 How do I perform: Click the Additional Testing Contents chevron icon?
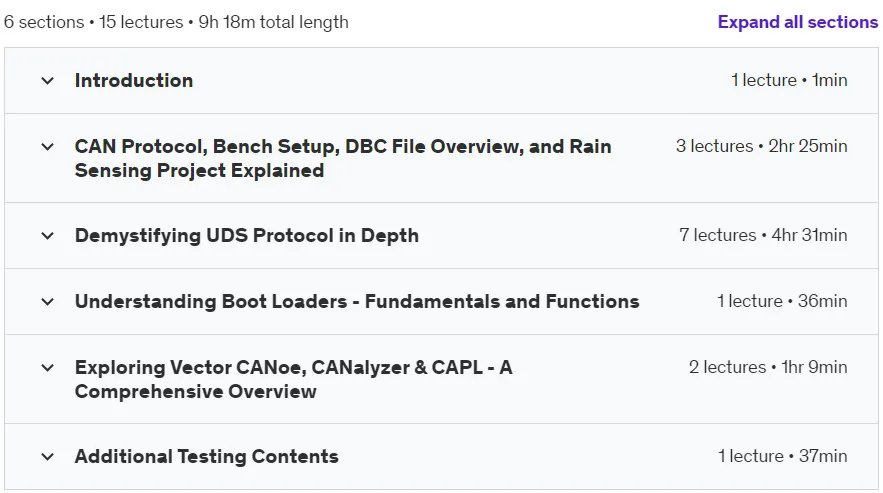point(48,456)
